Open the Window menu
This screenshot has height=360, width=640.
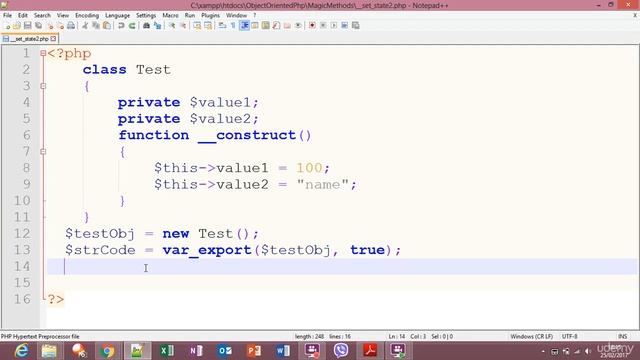[236, 16]
